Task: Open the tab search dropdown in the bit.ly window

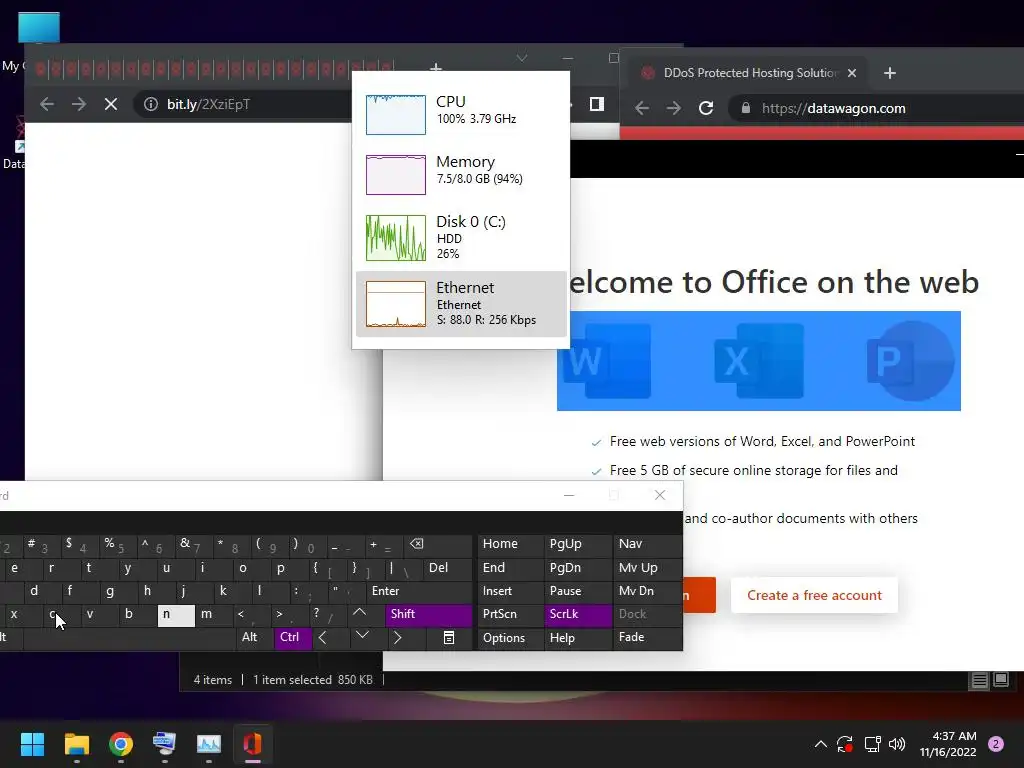Action: (522, 58)
